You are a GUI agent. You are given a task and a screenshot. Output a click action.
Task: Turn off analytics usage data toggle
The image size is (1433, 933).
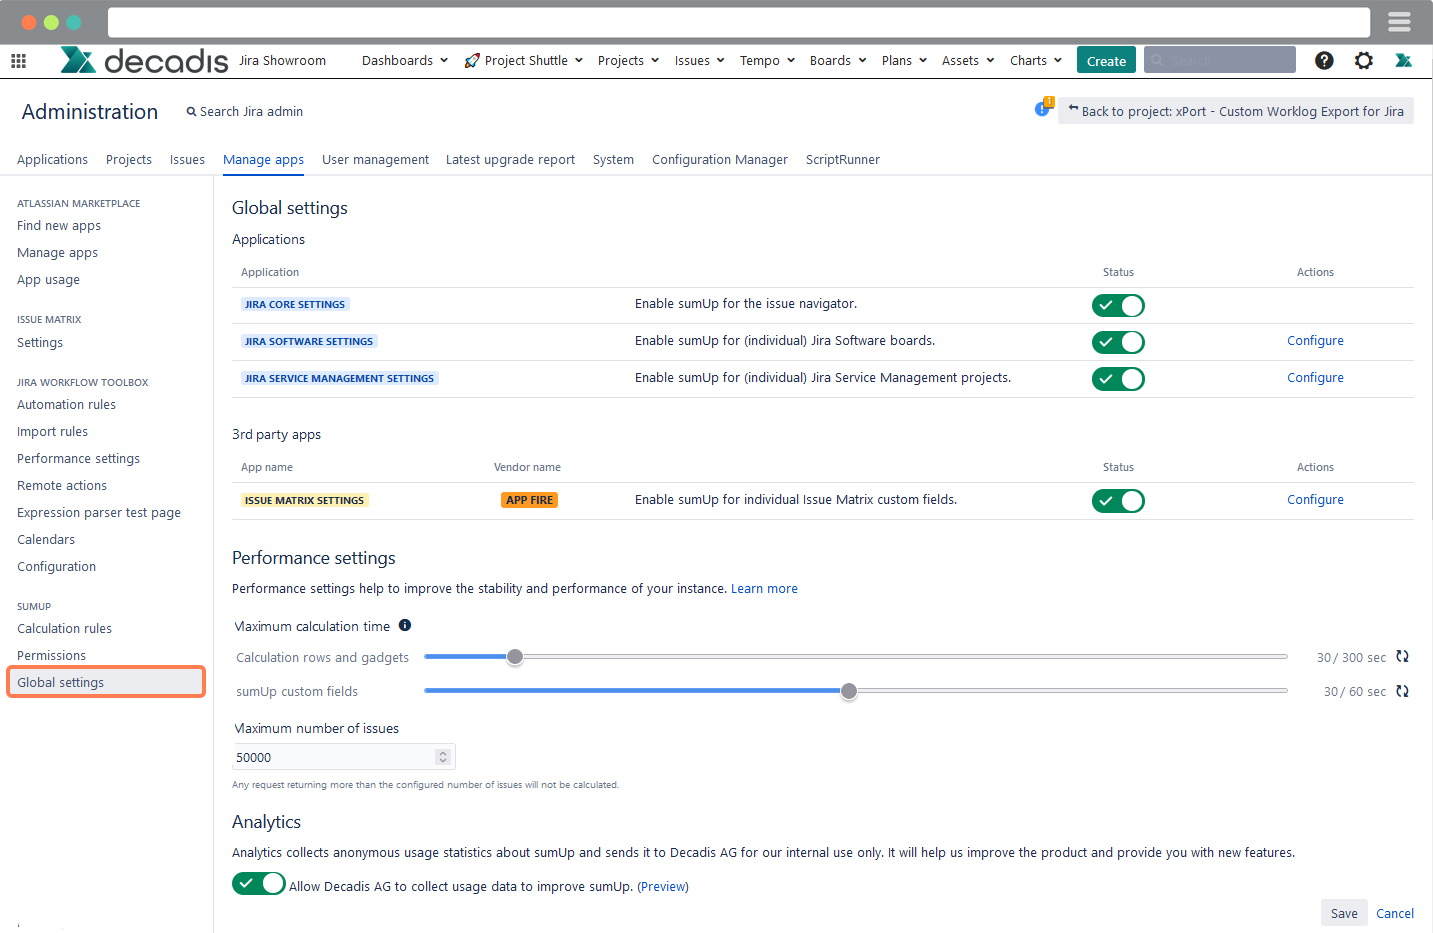(258, 884)
